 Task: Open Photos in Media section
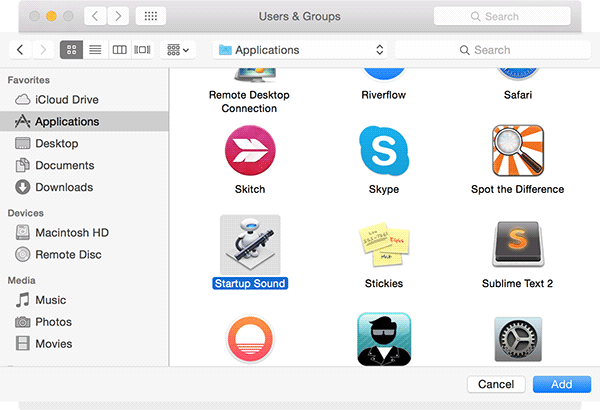tap(84, 322)
